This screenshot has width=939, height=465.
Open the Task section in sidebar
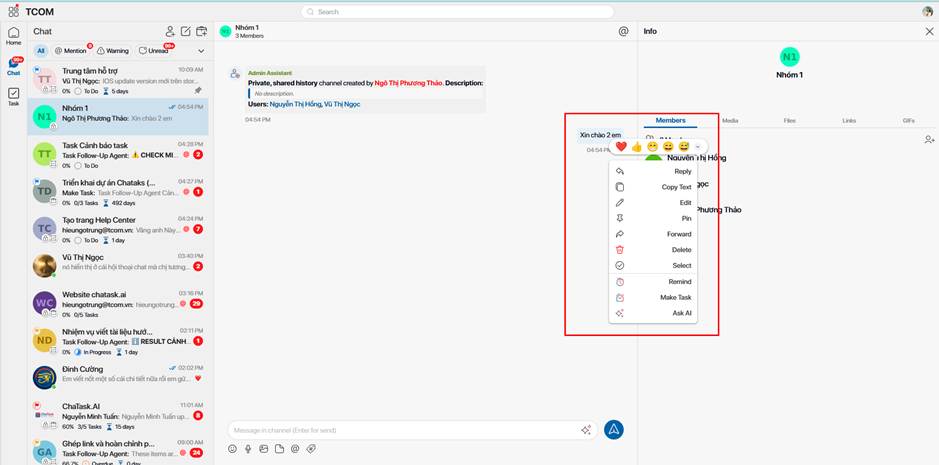[x=13, y=97]
